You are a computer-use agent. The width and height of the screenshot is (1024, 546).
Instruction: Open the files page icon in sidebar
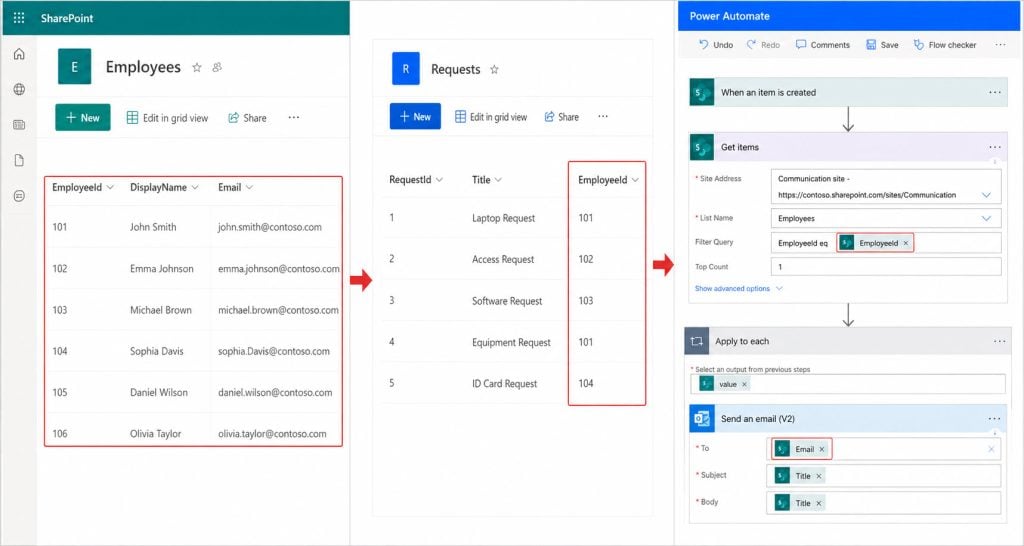pos(19,160)
